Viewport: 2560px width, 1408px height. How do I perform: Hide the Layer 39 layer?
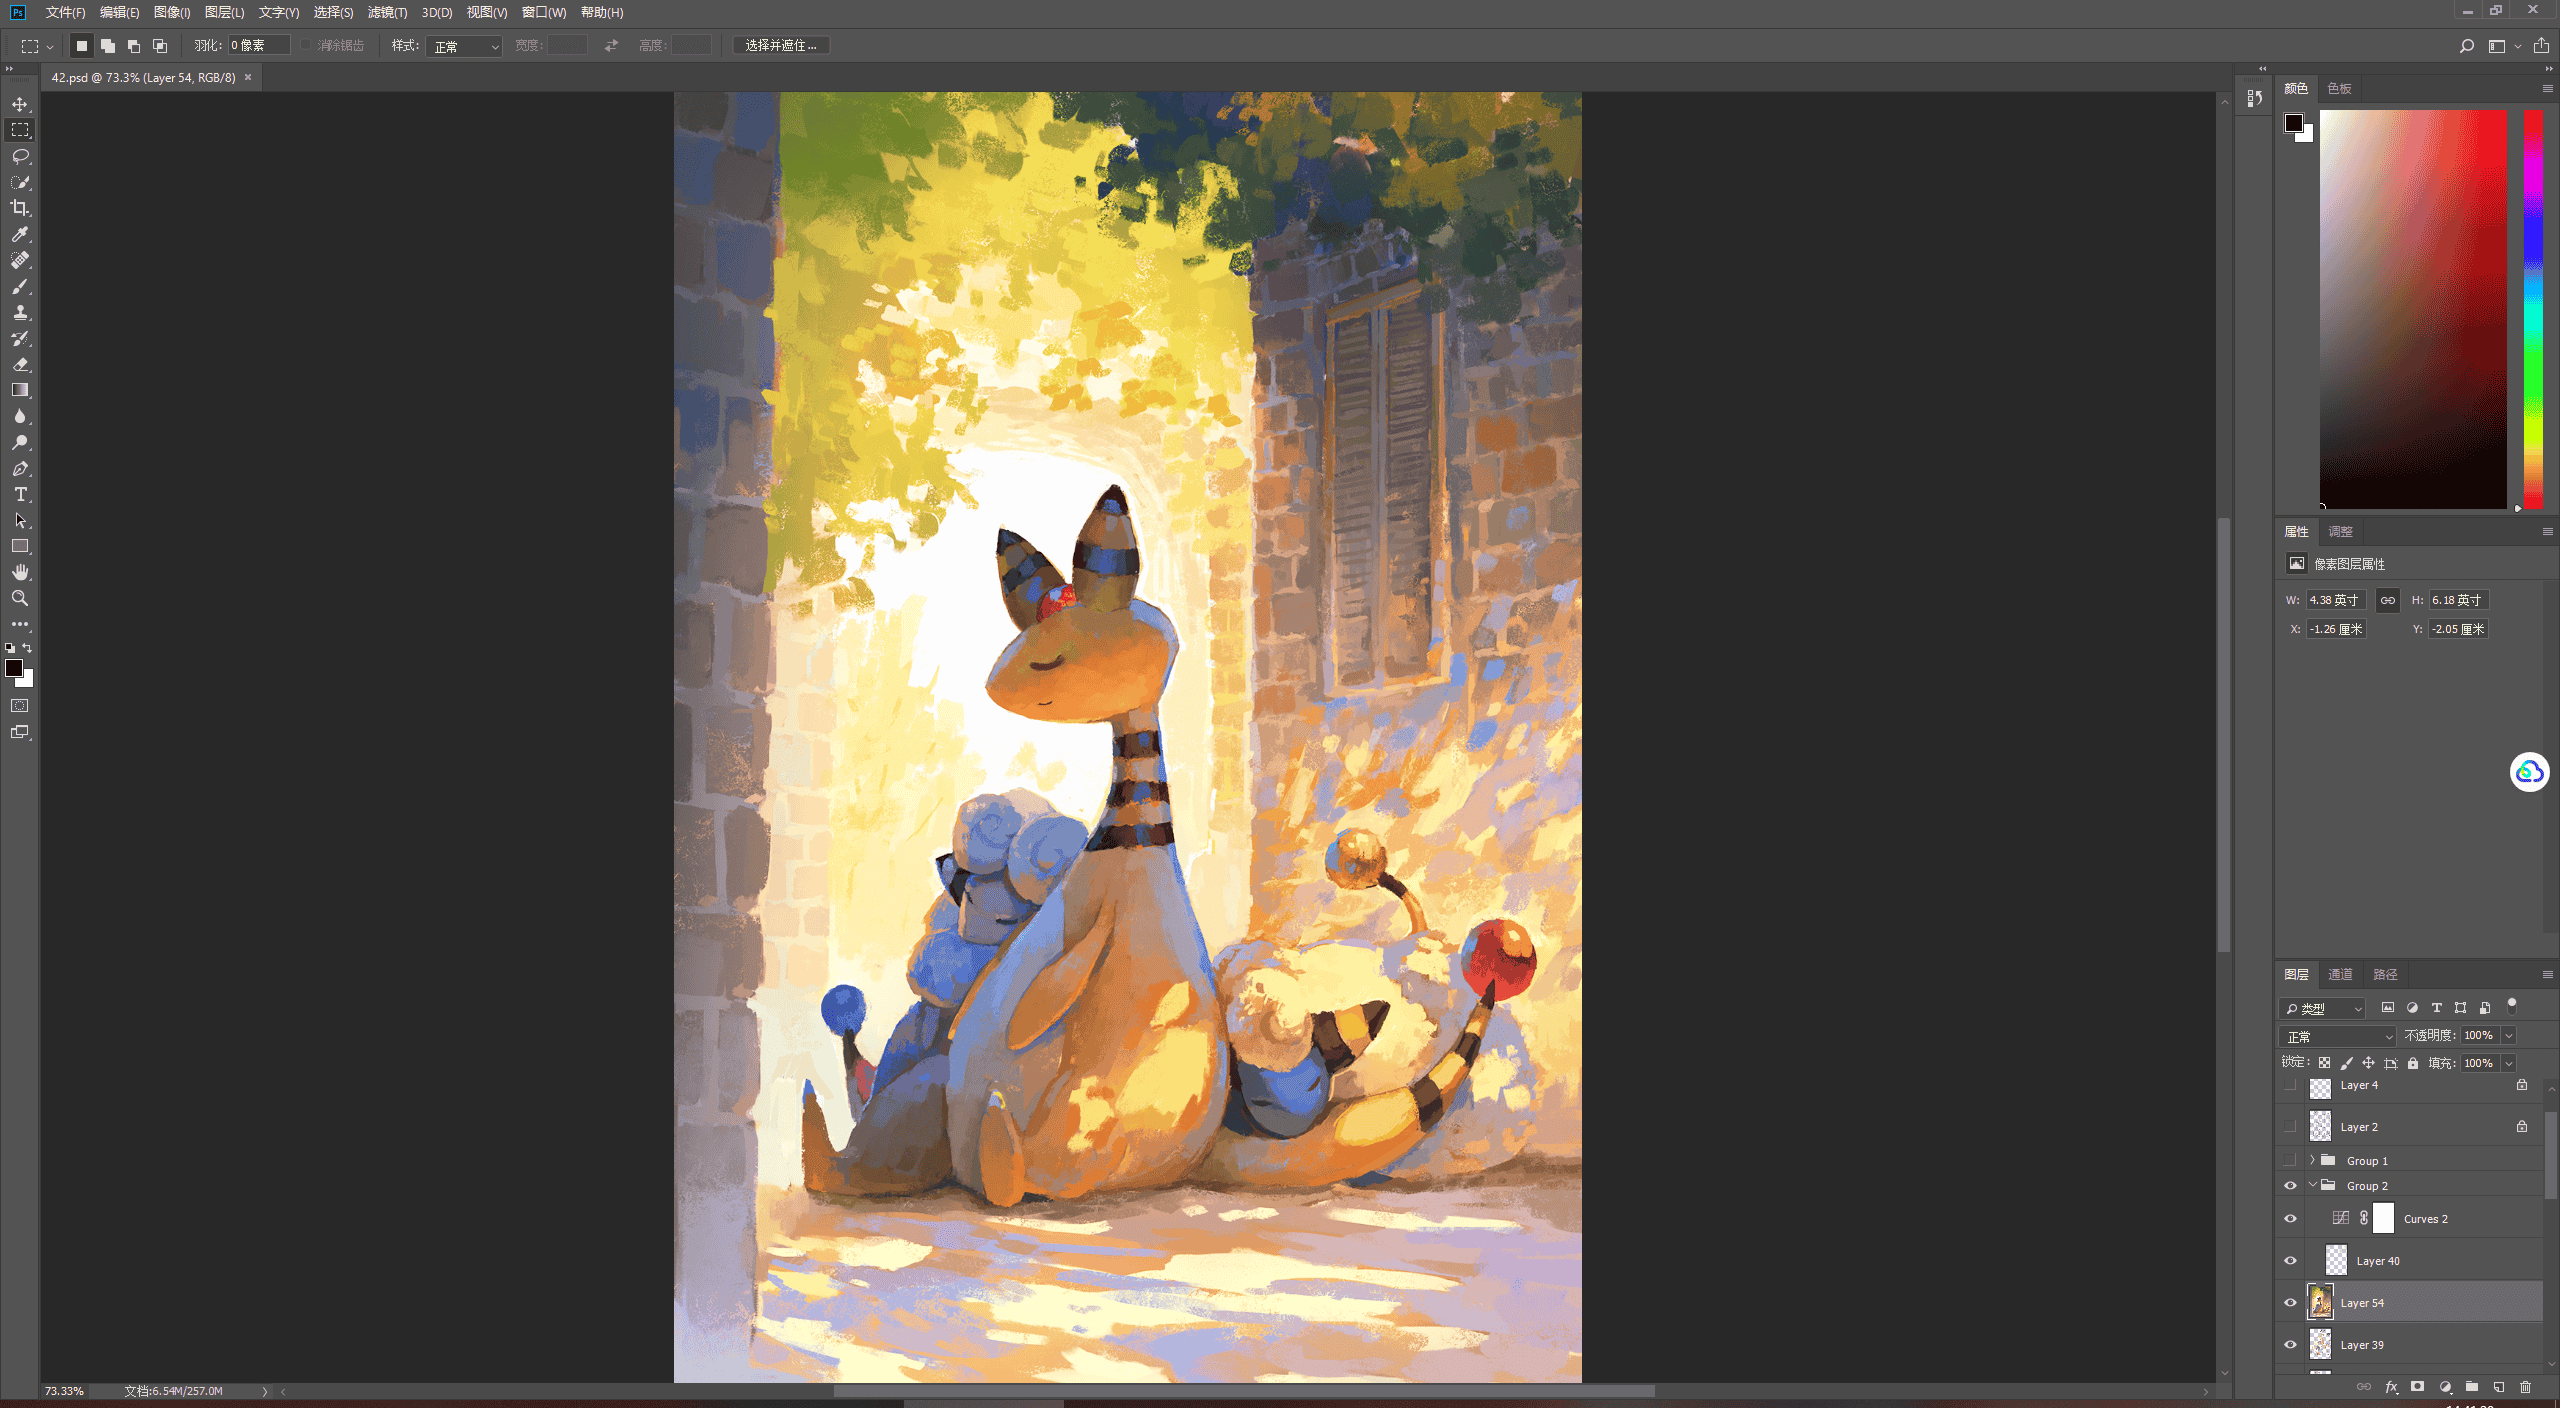click(2290, 1345)
